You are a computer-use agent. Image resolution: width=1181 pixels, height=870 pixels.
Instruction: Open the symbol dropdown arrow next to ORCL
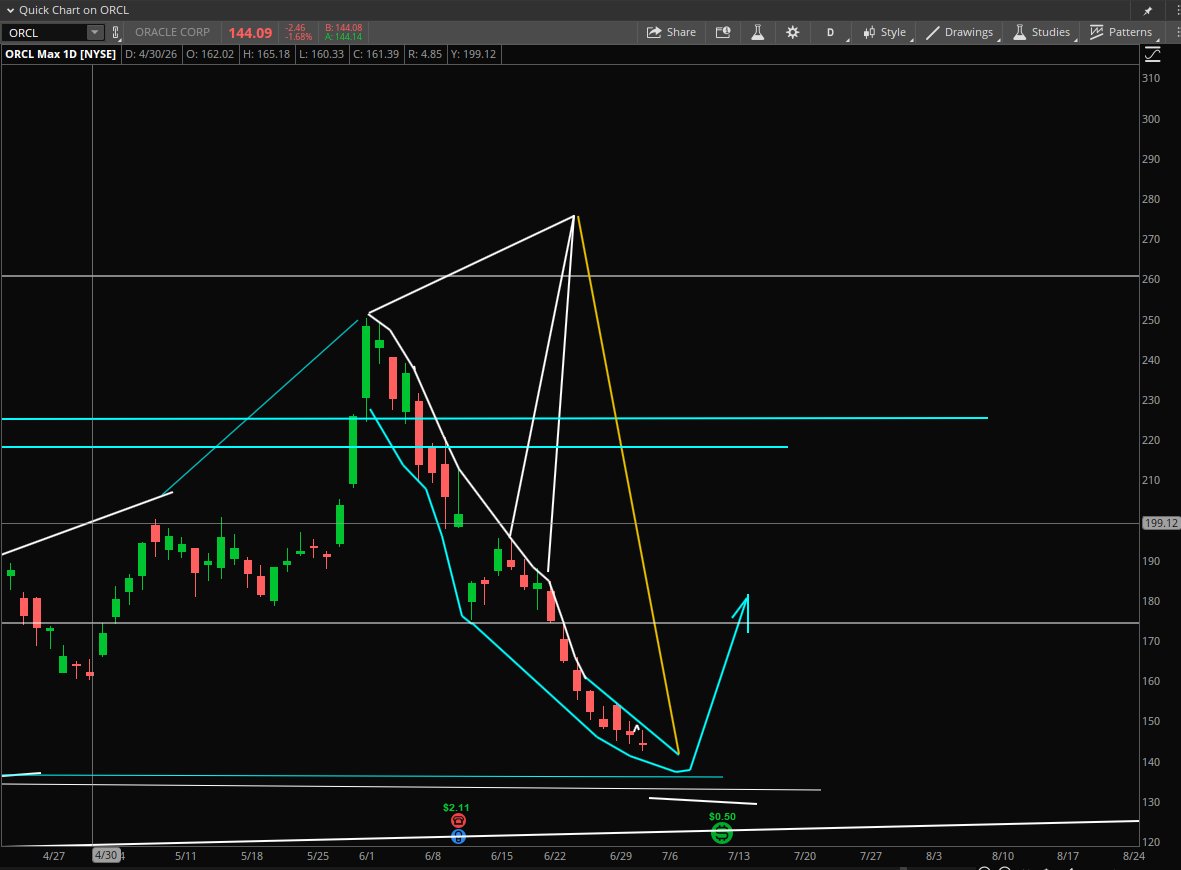click(95, 32)
